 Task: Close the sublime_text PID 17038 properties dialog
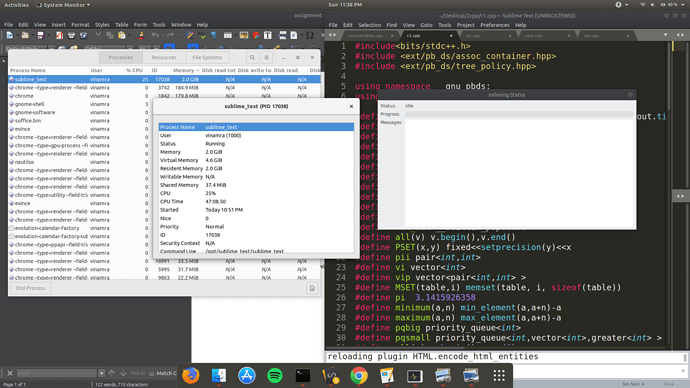click(x=351, y=106)
